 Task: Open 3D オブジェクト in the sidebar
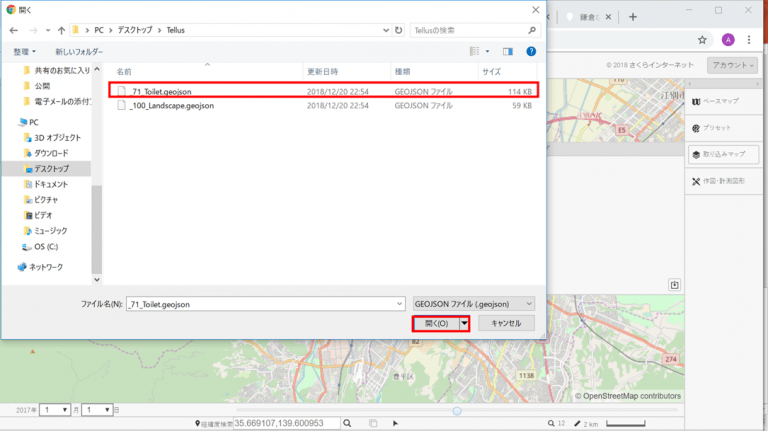pyautogui.click(x=52, y=138)
